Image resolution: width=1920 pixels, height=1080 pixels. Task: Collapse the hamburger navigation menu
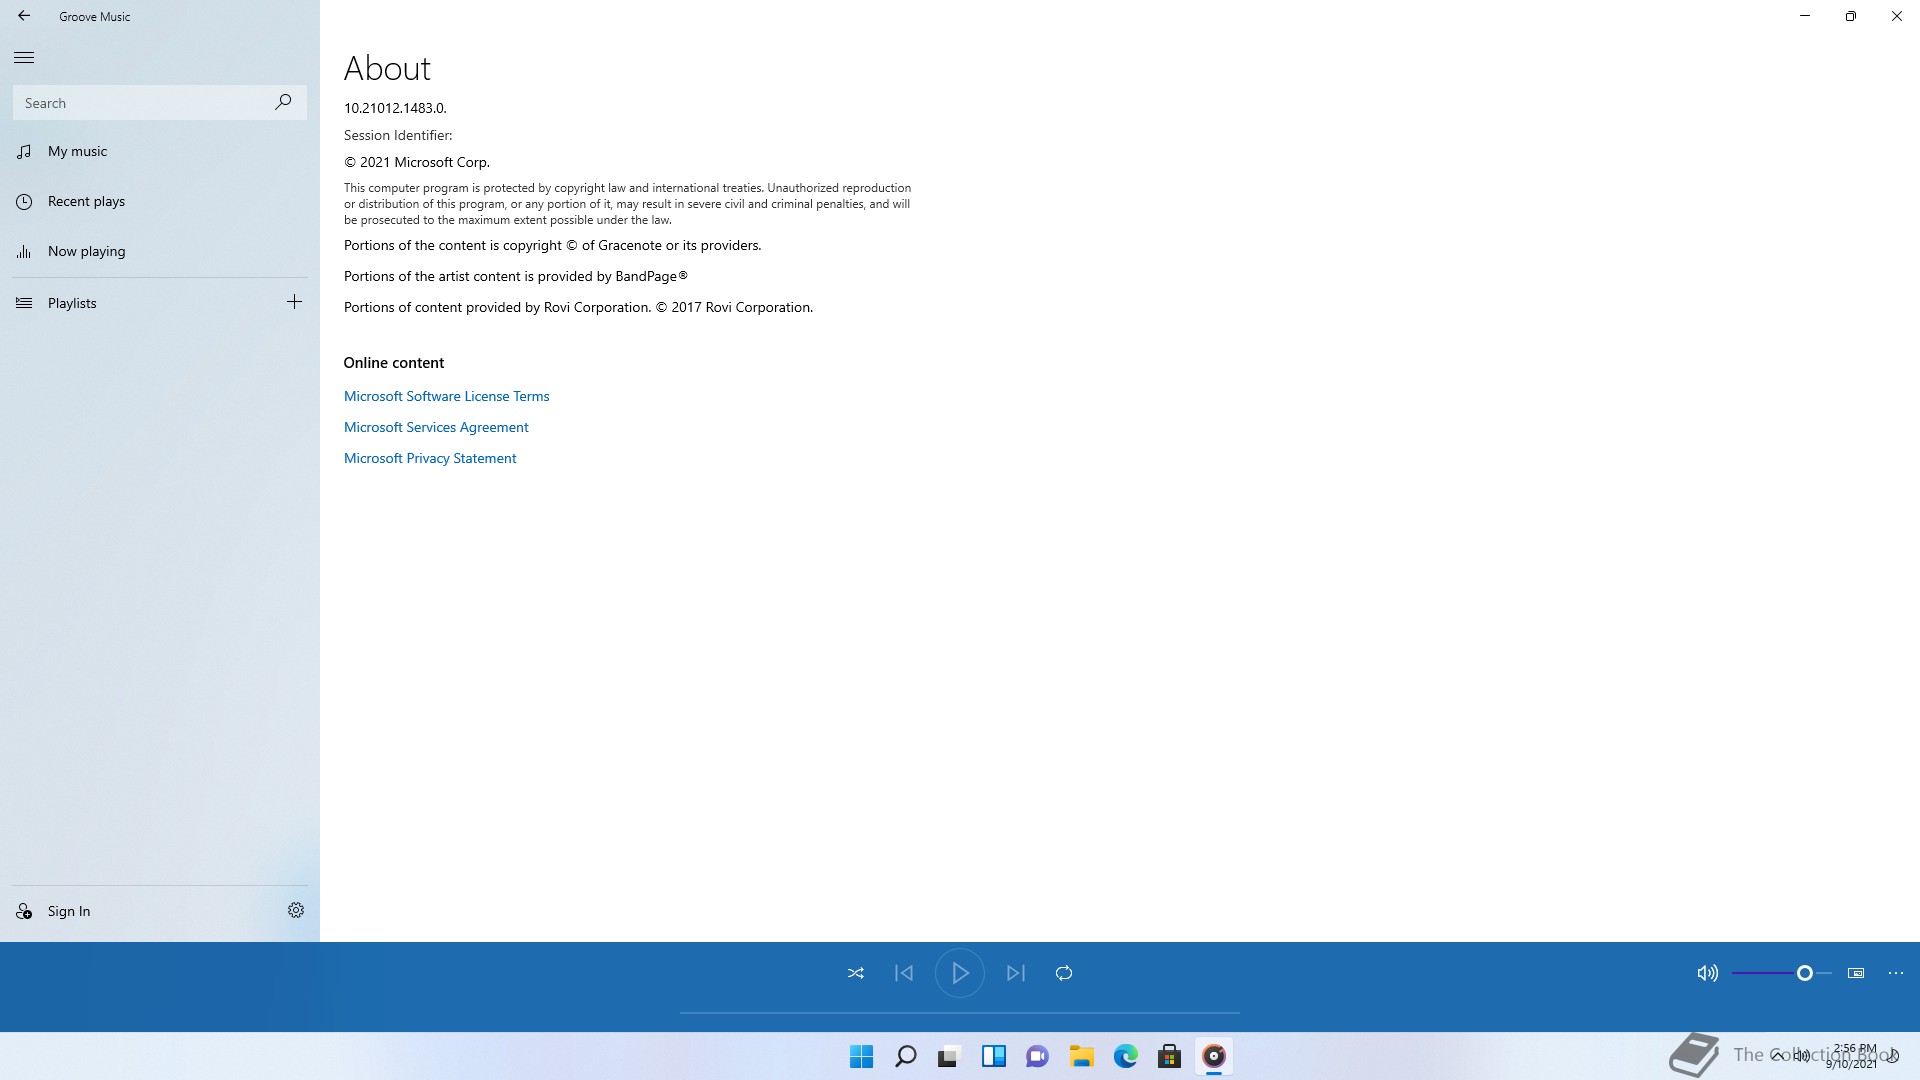tap(24, 57)
